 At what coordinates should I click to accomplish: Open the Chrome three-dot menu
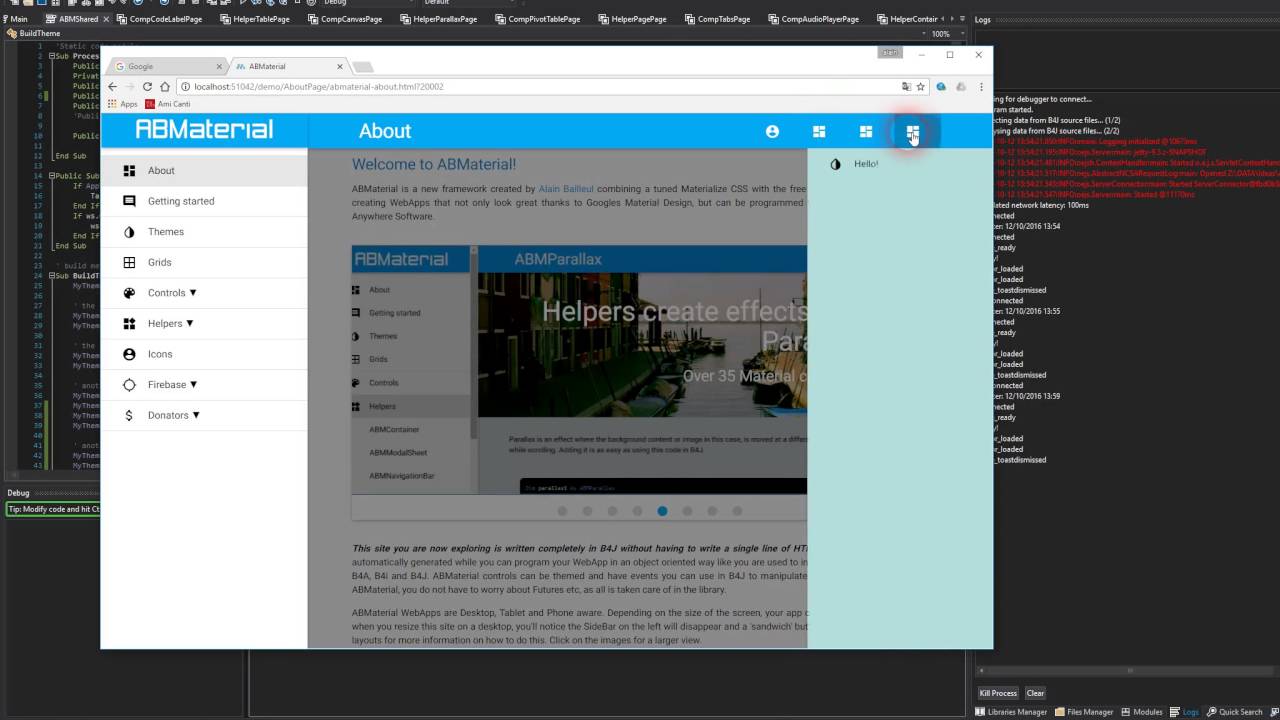pos(981,87)
